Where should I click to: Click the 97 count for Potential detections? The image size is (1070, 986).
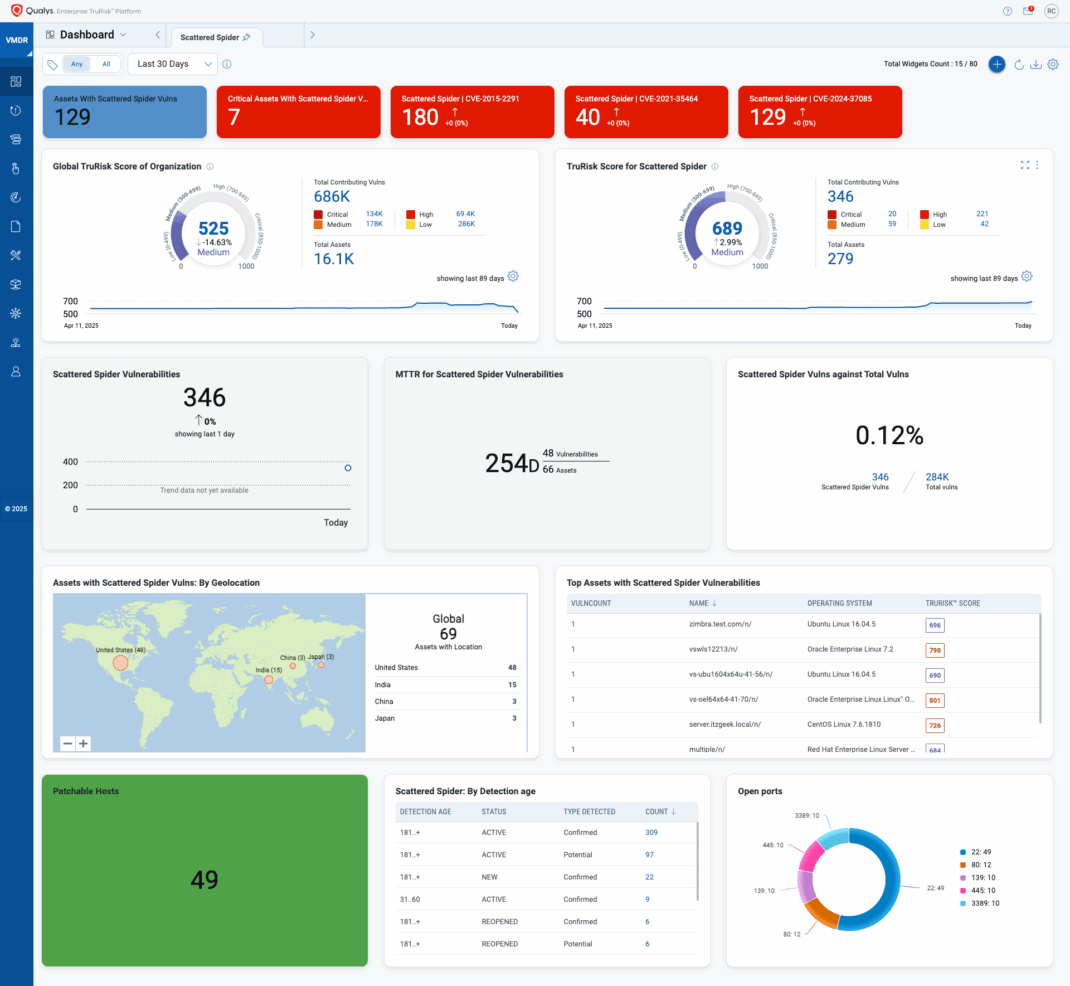pos(650,855)
